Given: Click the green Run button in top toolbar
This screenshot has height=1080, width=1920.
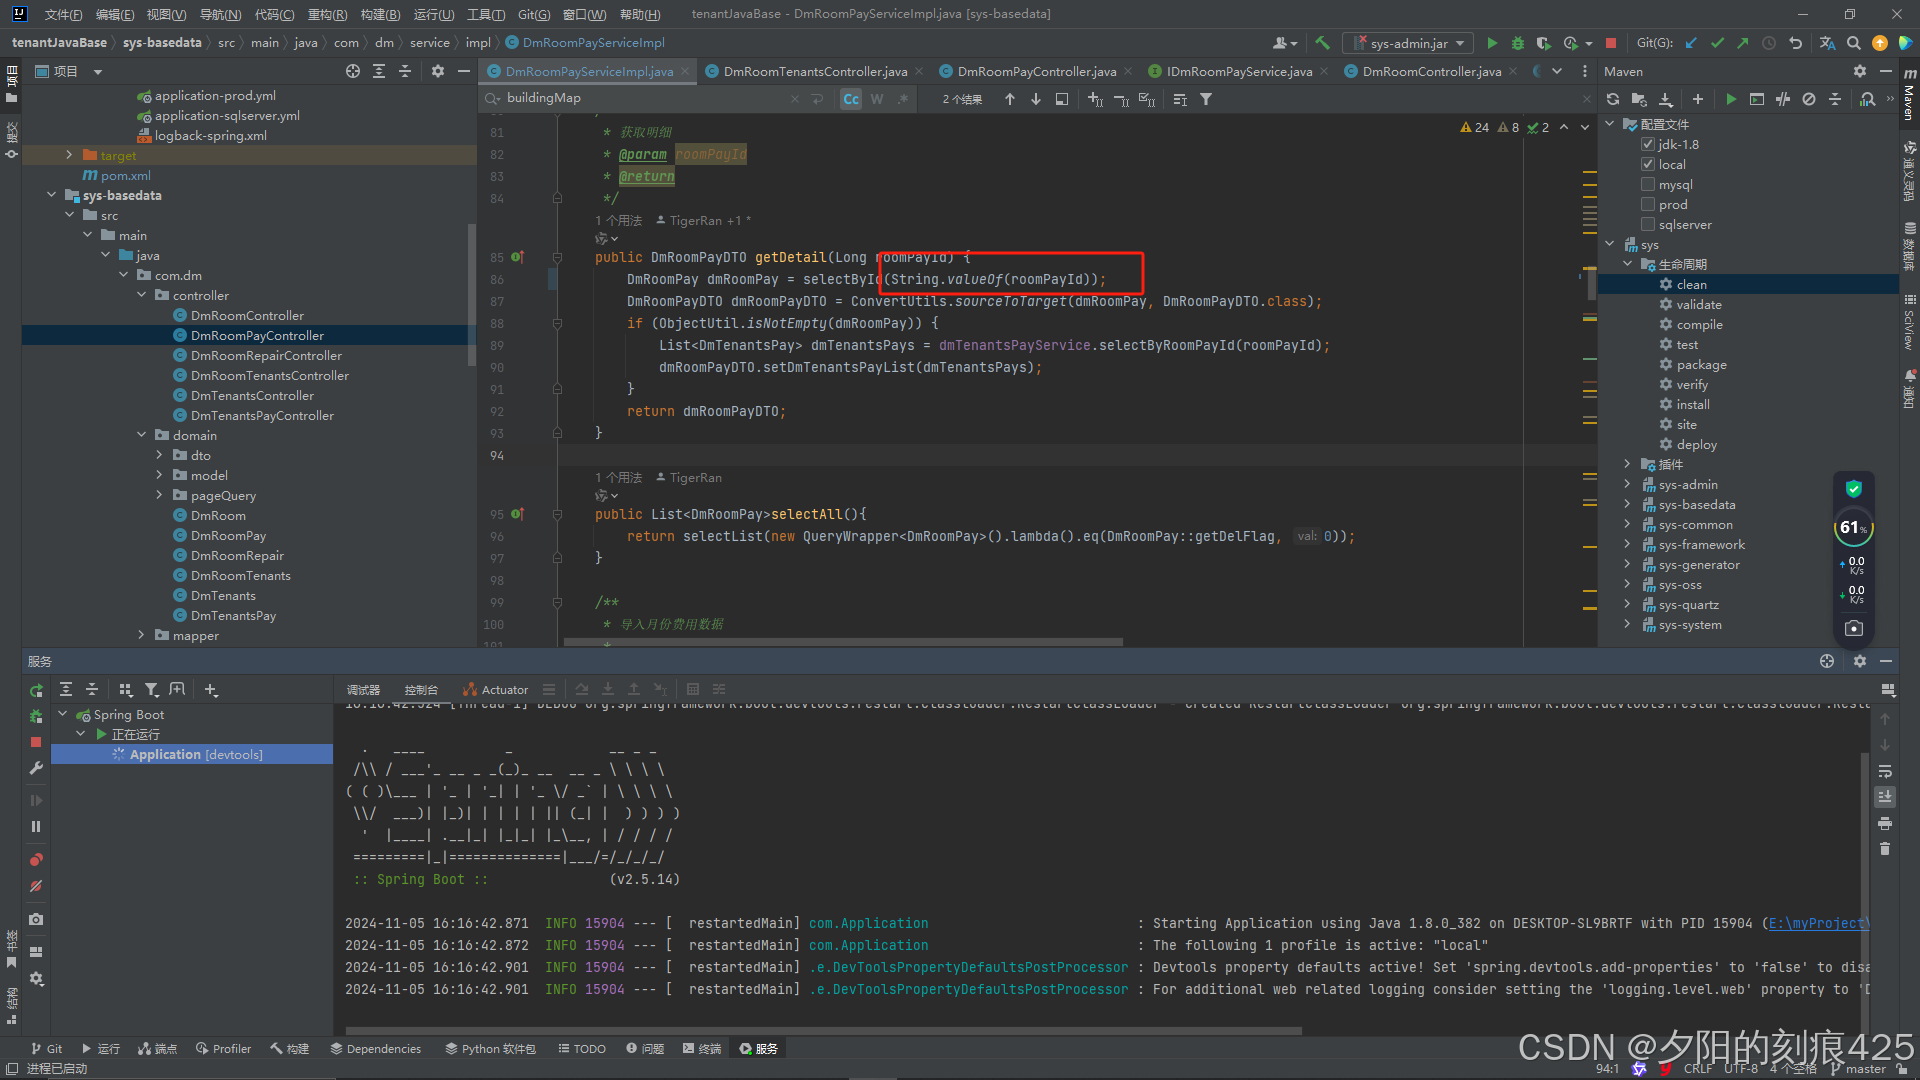Looking at the screenshot, I should (x=1492, y=43).
